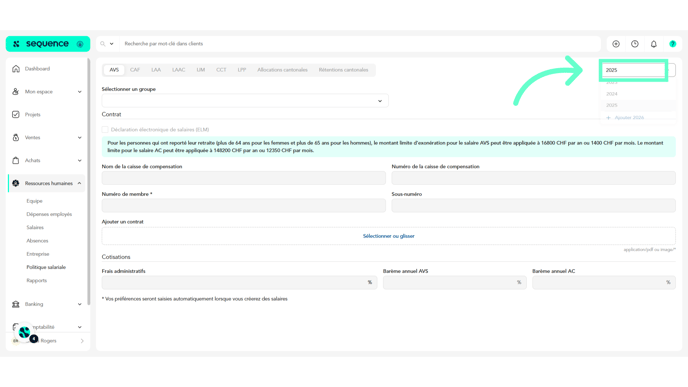Switch to the IJM tab
This screenshot has height=387, width=688.
pyautogui.click(x=201, y=70)
